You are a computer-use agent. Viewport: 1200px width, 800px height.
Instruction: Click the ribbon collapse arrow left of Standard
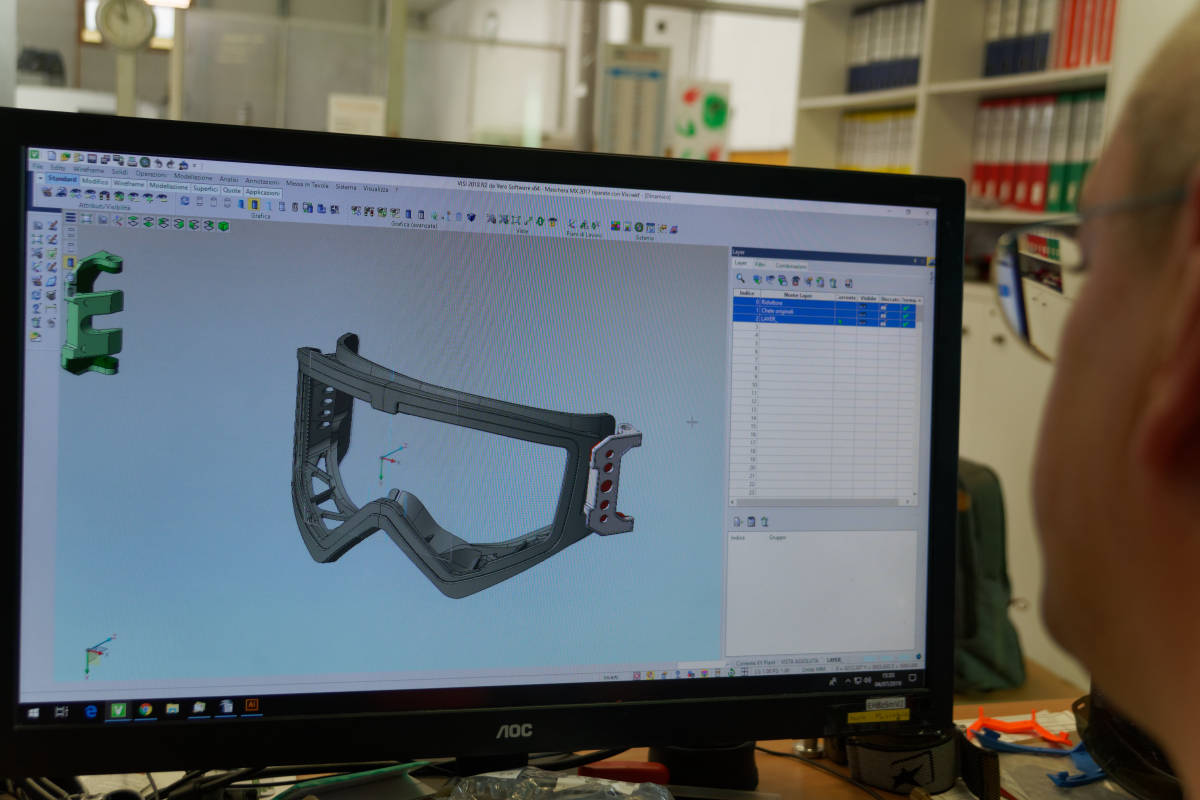(x=40, y=178)
